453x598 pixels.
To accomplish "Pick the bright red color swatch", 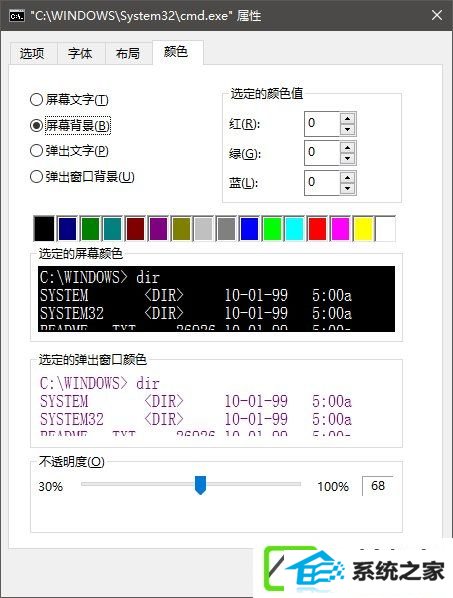I will 317,229.
